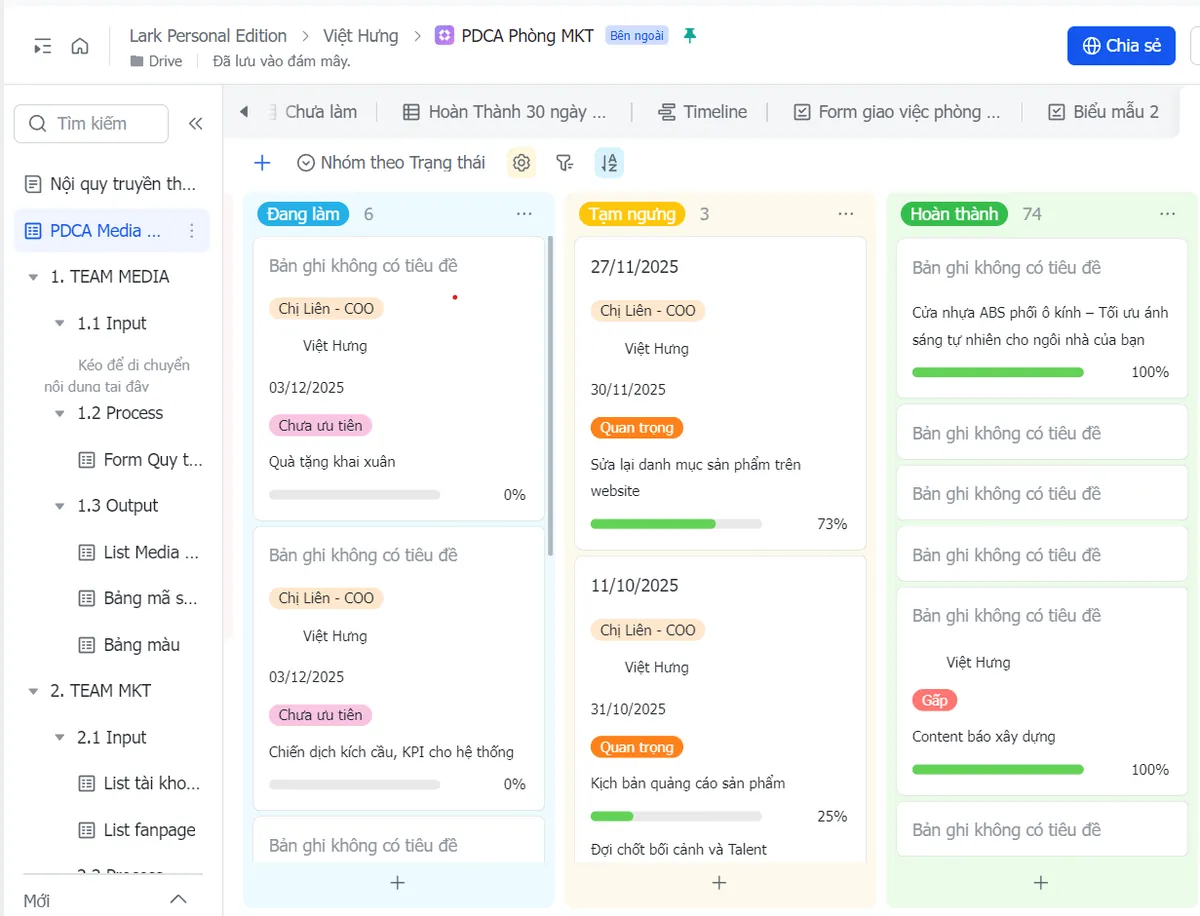Open more options for Hoàn thành column
The width and height of the screenshot is (1200, 916).
click(1167, 214)
